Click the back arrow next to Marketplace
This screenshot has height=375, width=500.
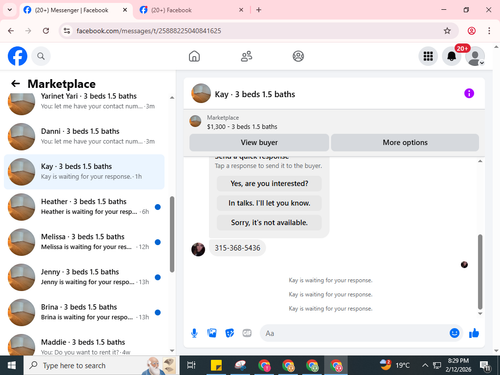pyautogui.click(x=15, y=83)
